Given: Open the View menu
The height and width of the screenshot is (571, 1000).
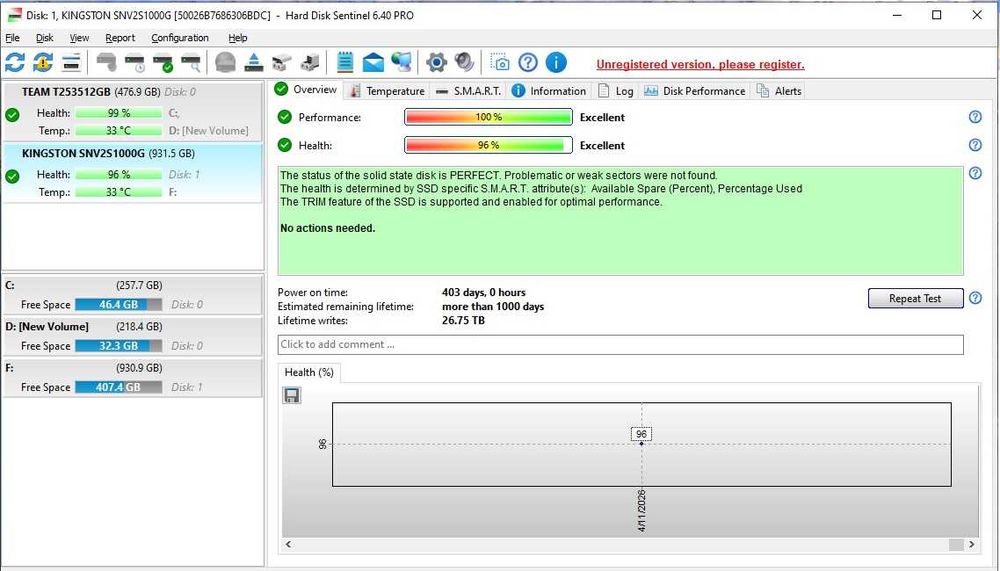Looking at the screenshot, I should (x=79, y=38).
